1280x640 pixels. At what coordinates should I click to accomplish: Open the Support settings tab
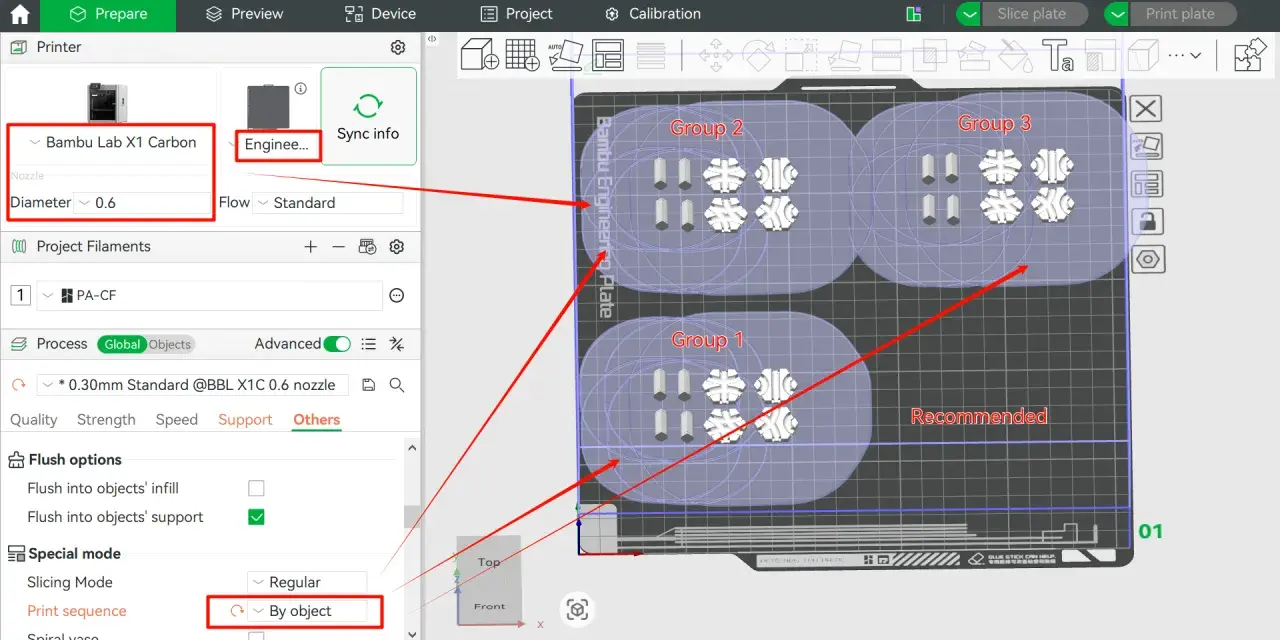[245, 420]
